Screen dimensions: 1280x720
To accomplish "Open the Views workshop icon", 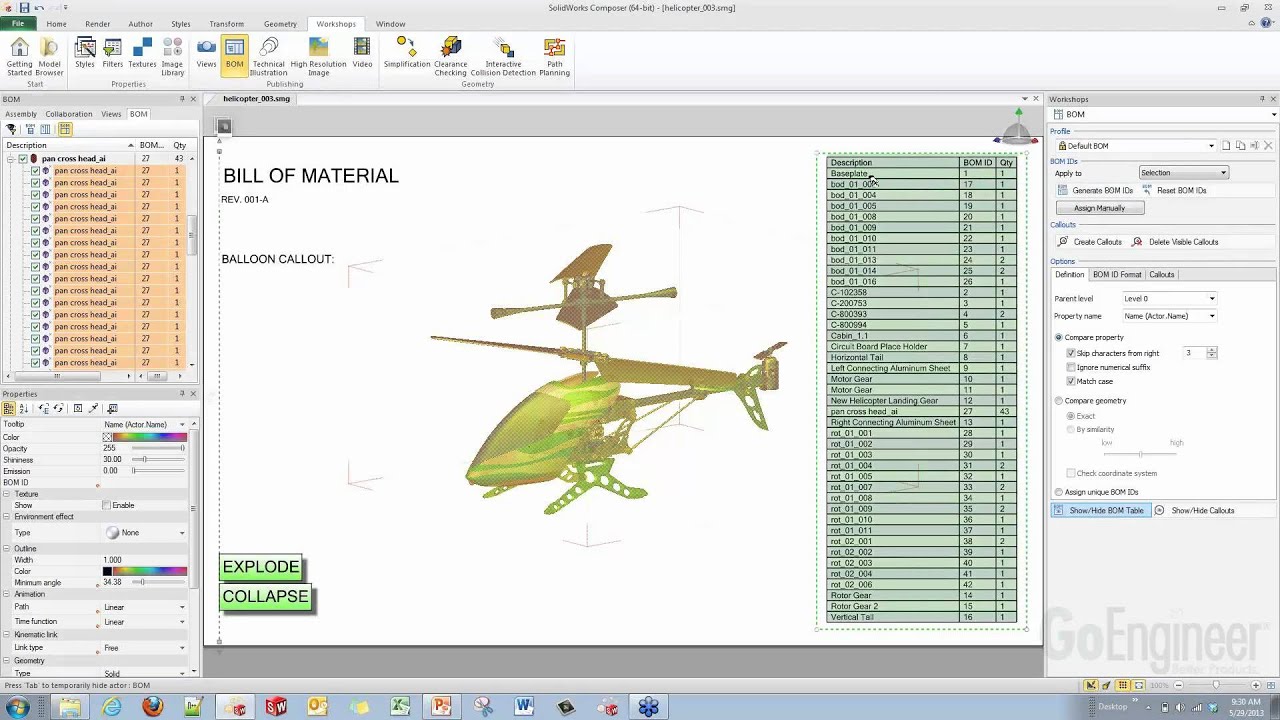I will [206, 54].
